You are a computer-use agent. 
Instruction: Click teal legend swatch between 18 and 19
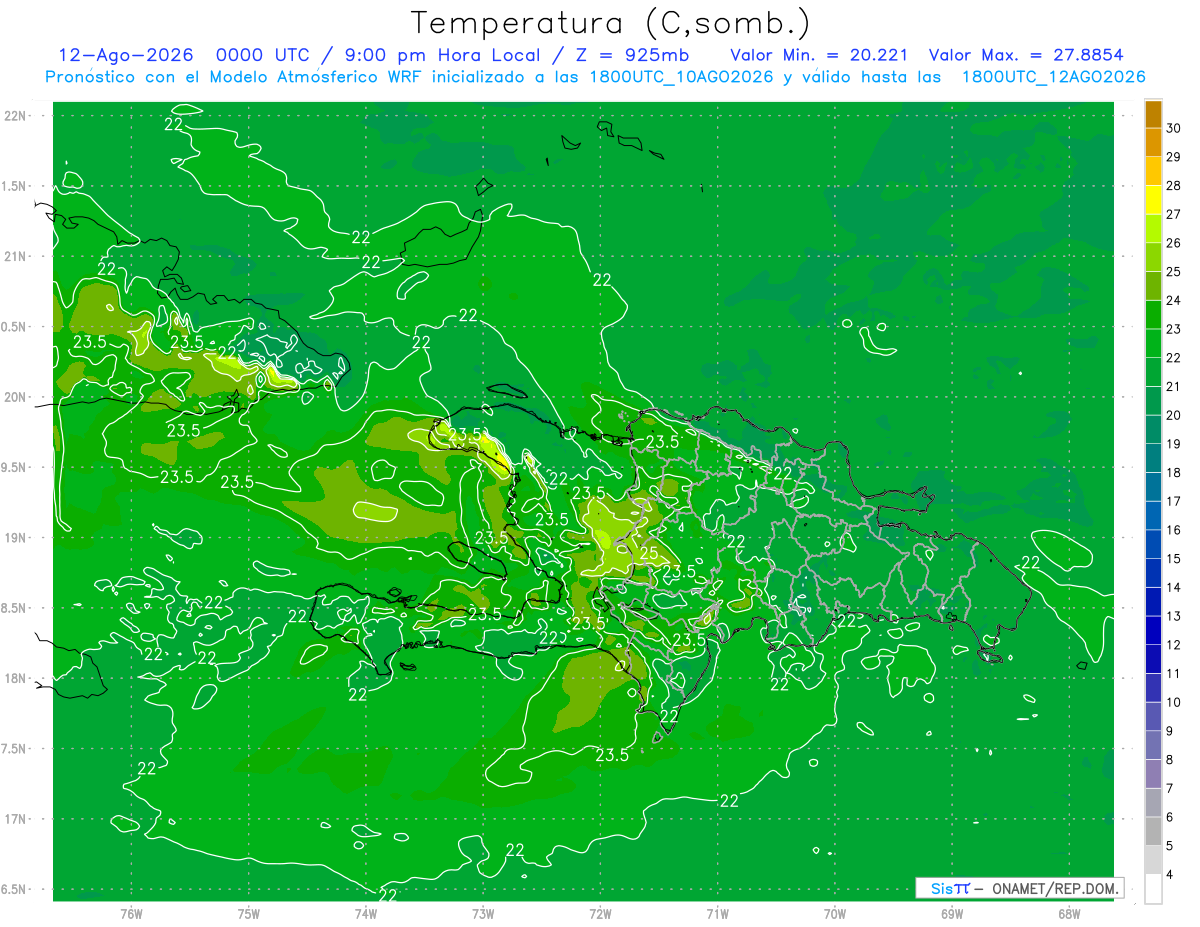point(1153,458)
